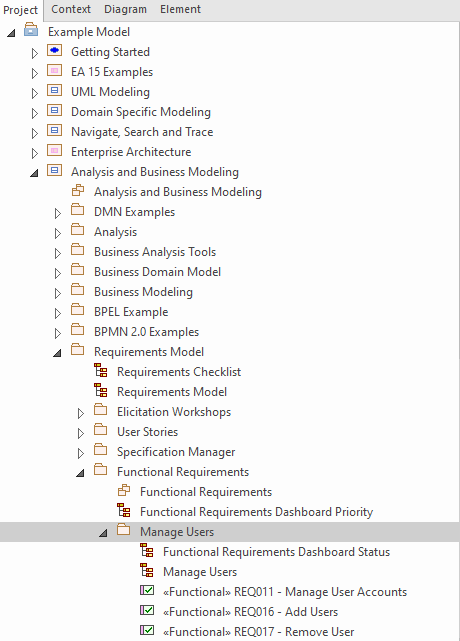Image resolution: width=460 pixels, height=641 pixels.
Task: Expand the UML Modeling node
Action: tap(35, 93)
